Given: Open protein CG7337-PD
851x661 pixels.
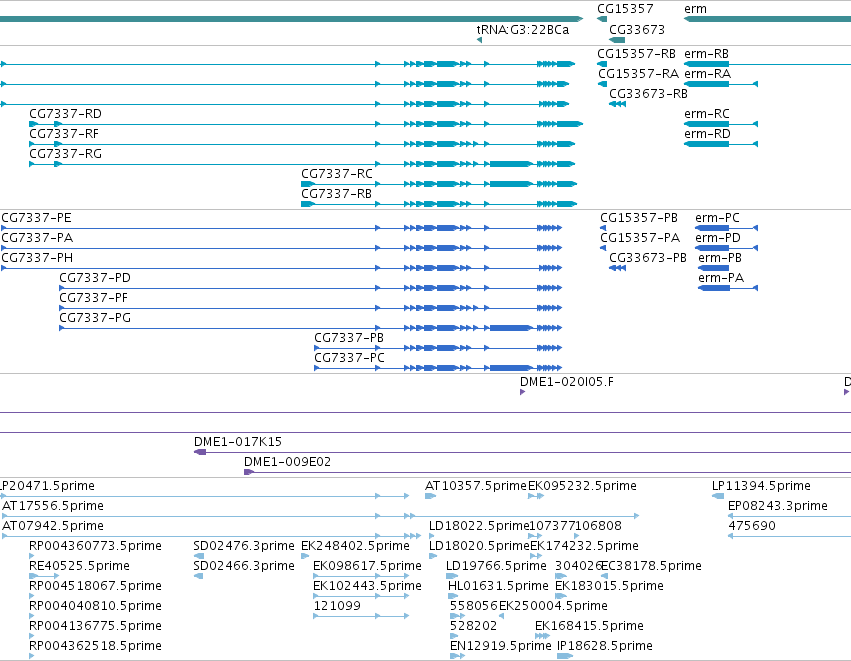Looking at the screenshot, I should [x=95, y=278].
